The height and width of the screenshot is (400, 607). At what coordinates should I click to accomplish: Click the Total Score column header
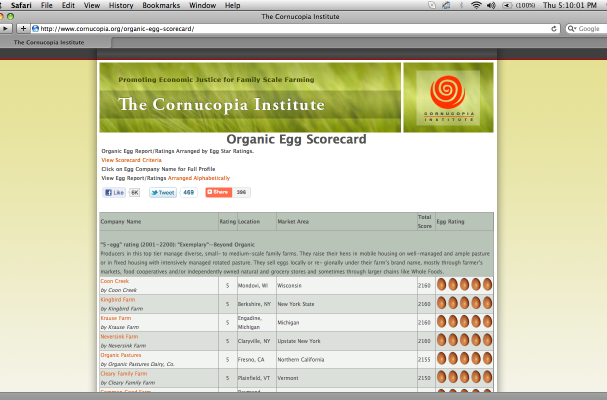point(425,221)
